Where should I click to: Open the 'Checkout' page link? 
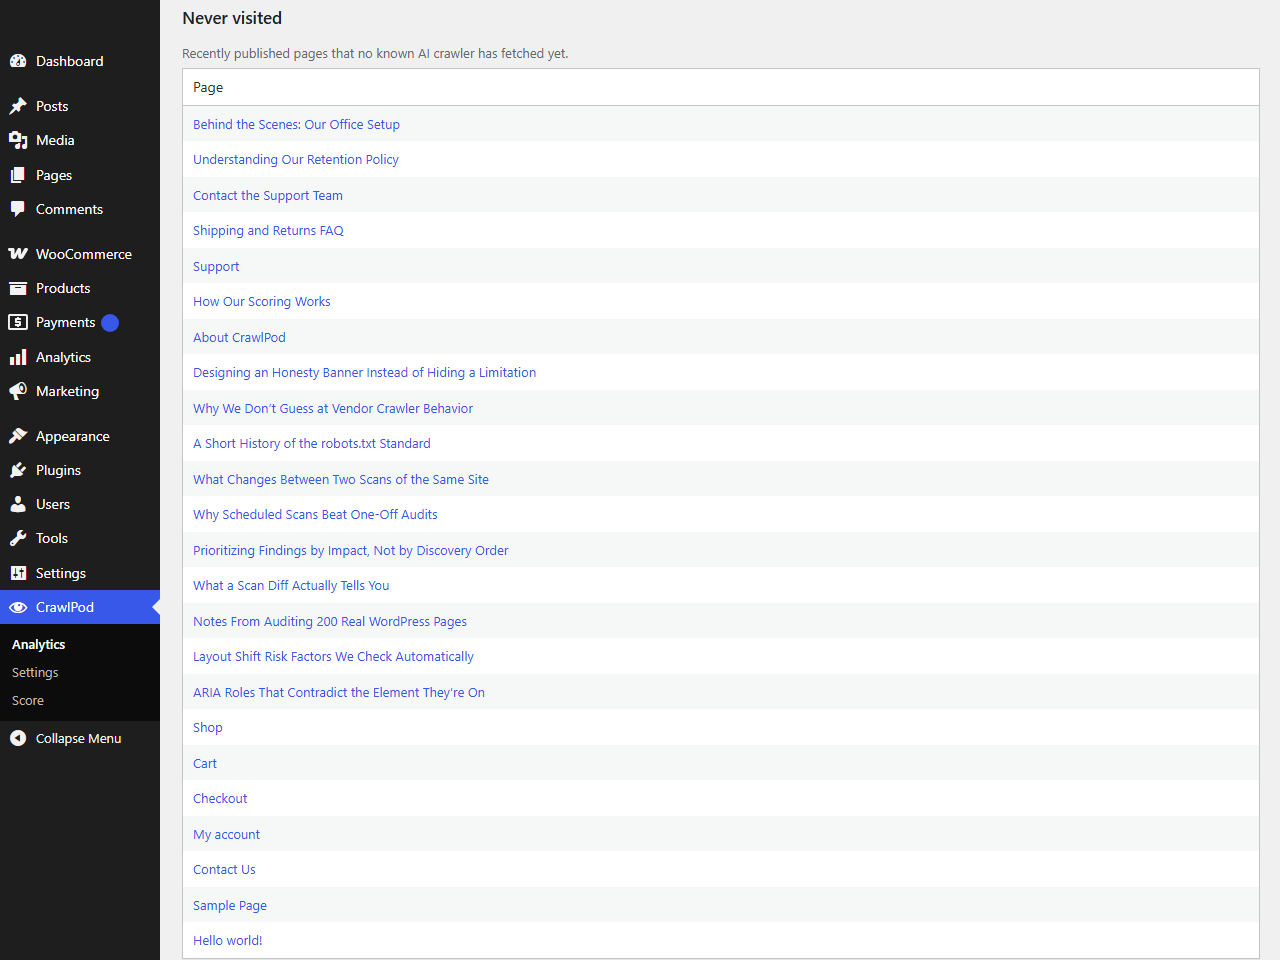coord(220,798)
